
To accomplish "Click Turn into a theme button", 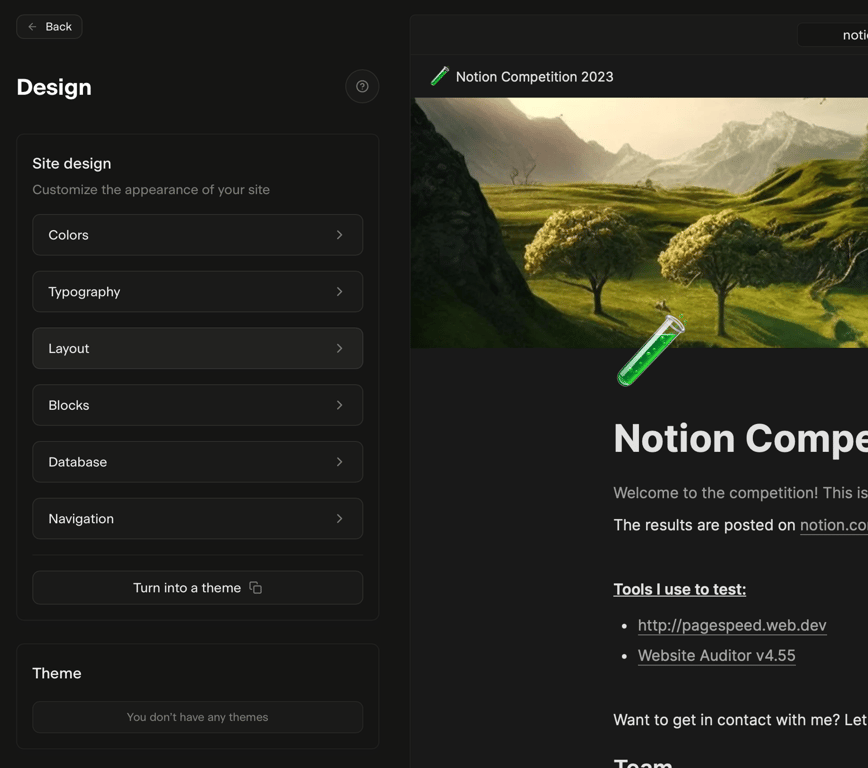I will 198,587.
